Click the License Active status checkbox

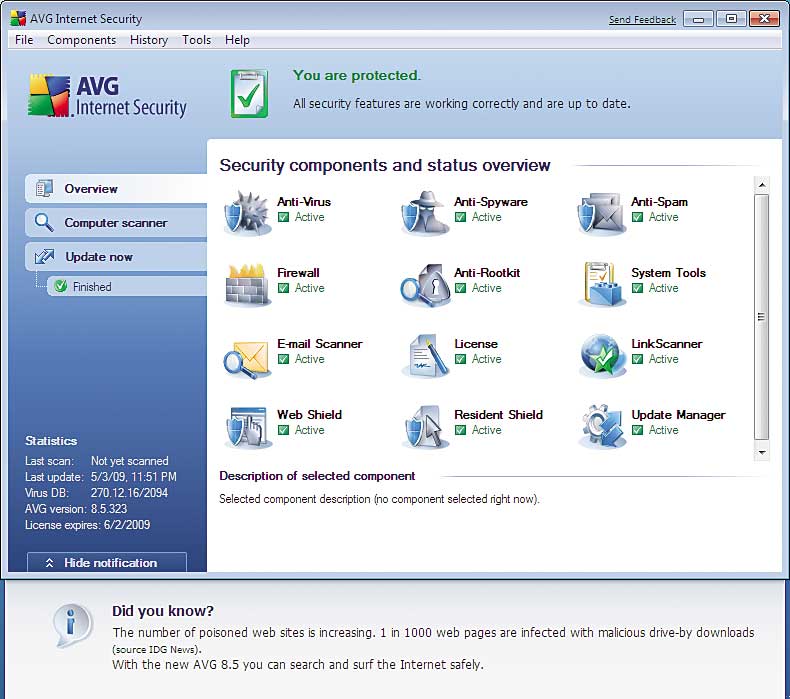tap(460, 359)
